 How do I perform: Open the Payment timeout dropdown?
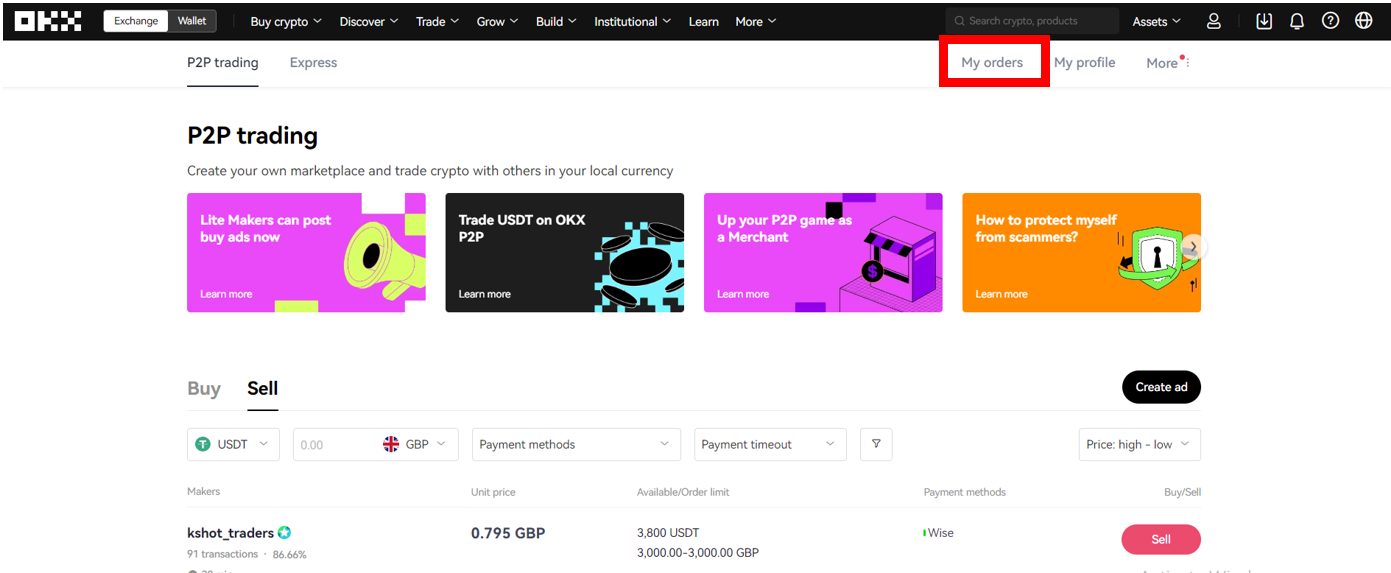click(x=770, y=444)
